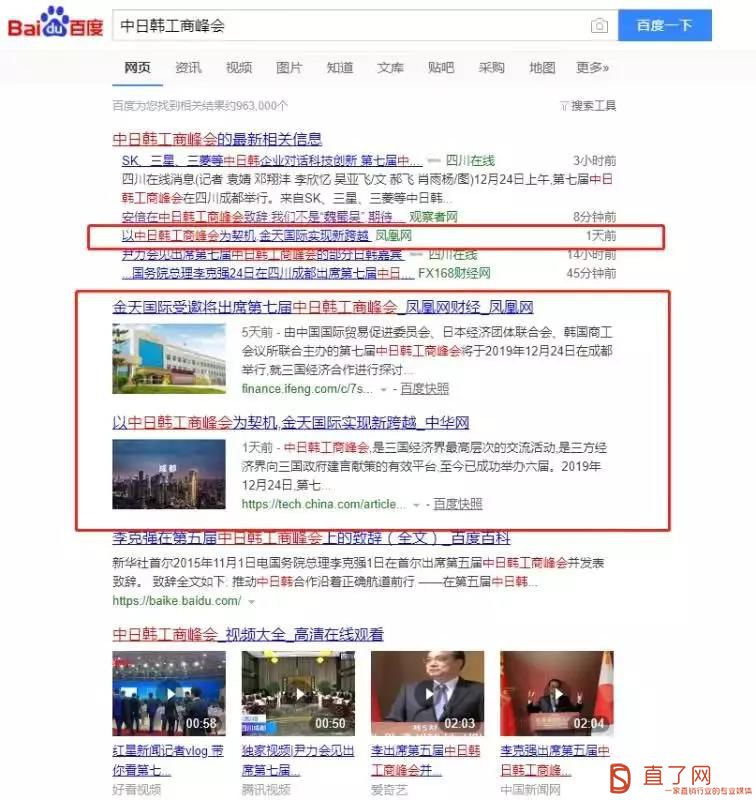
Task: Click the Chengdu skyline thumbnail
Action: pos(169,474)
